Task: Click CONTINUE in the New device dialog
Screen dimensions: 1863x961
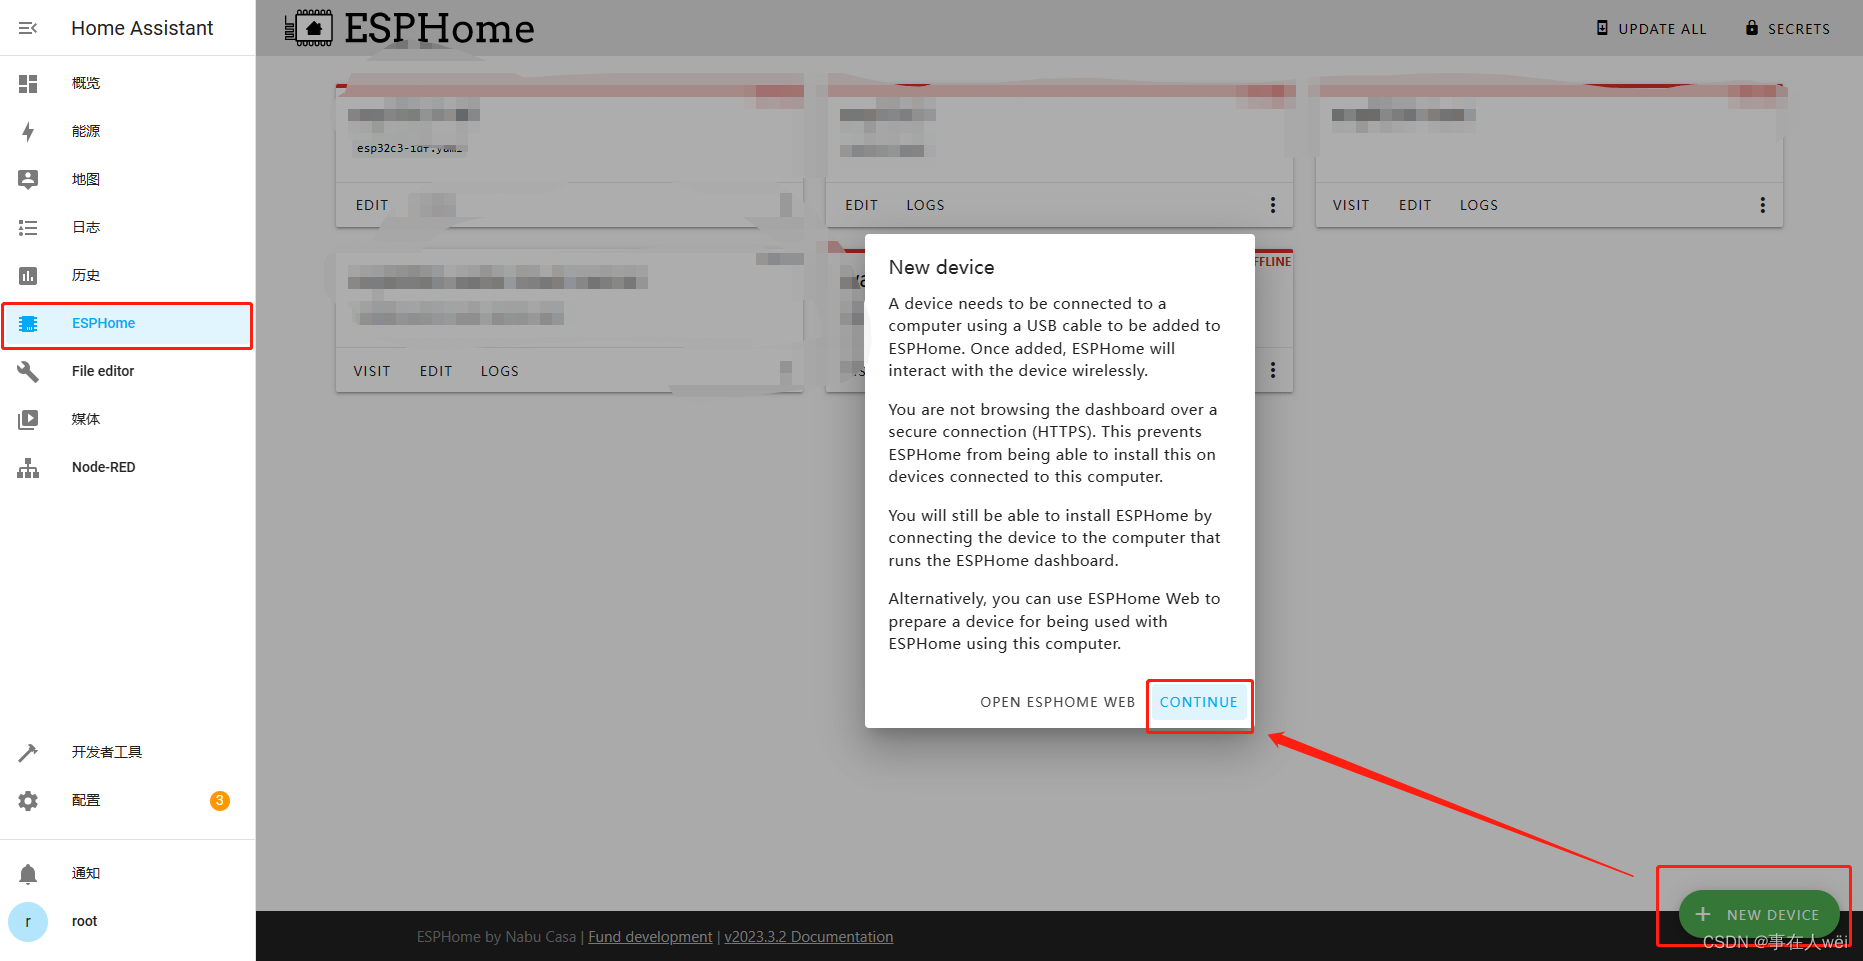Action: pos(1198,702)
